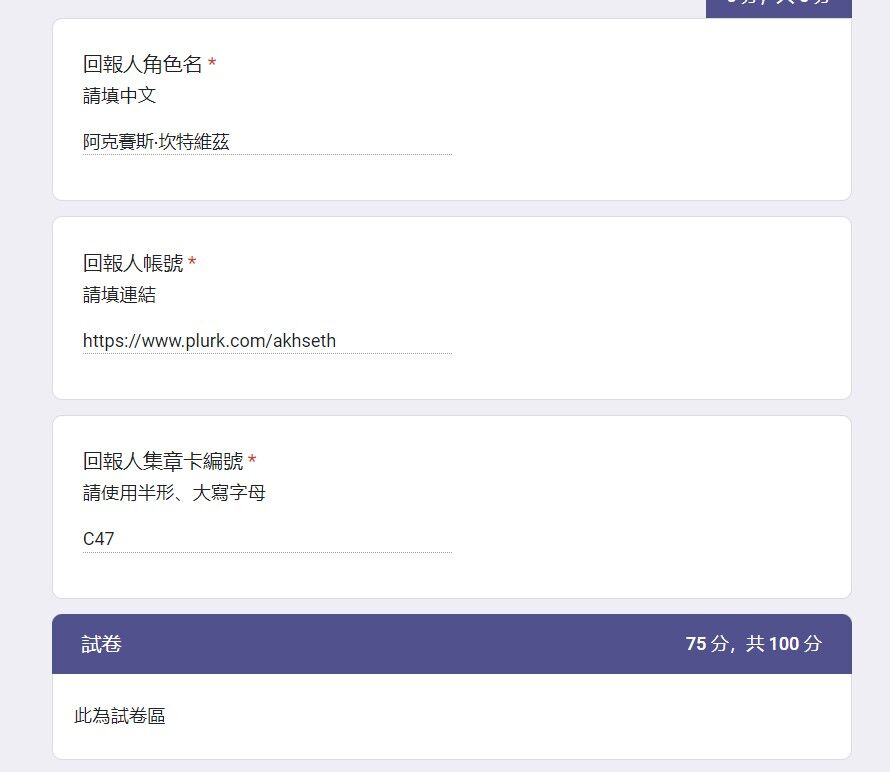Click the akhseth username in the URL
This screenshot has width=890, height=772.
pos(304,341)
